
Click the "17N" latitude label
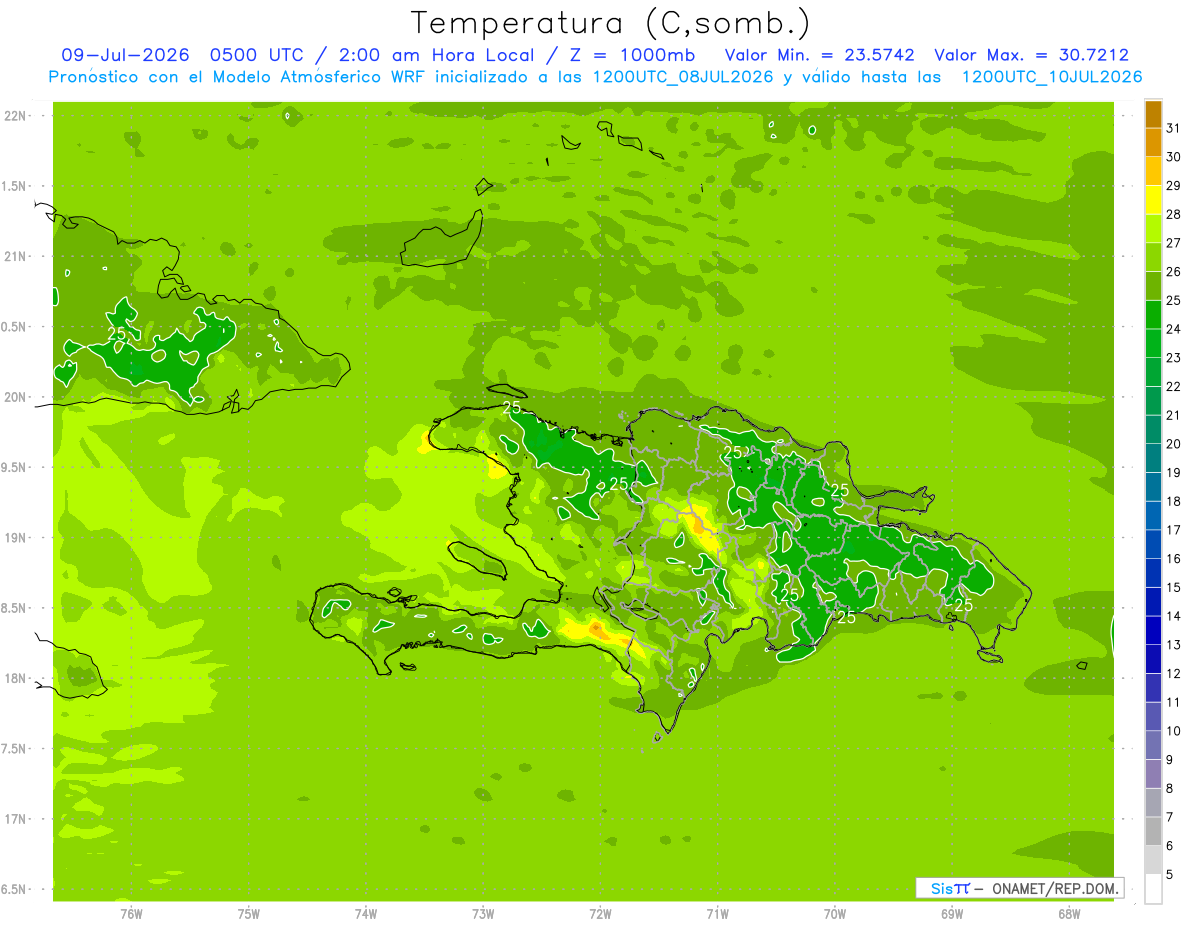click(x=16, y=820)
